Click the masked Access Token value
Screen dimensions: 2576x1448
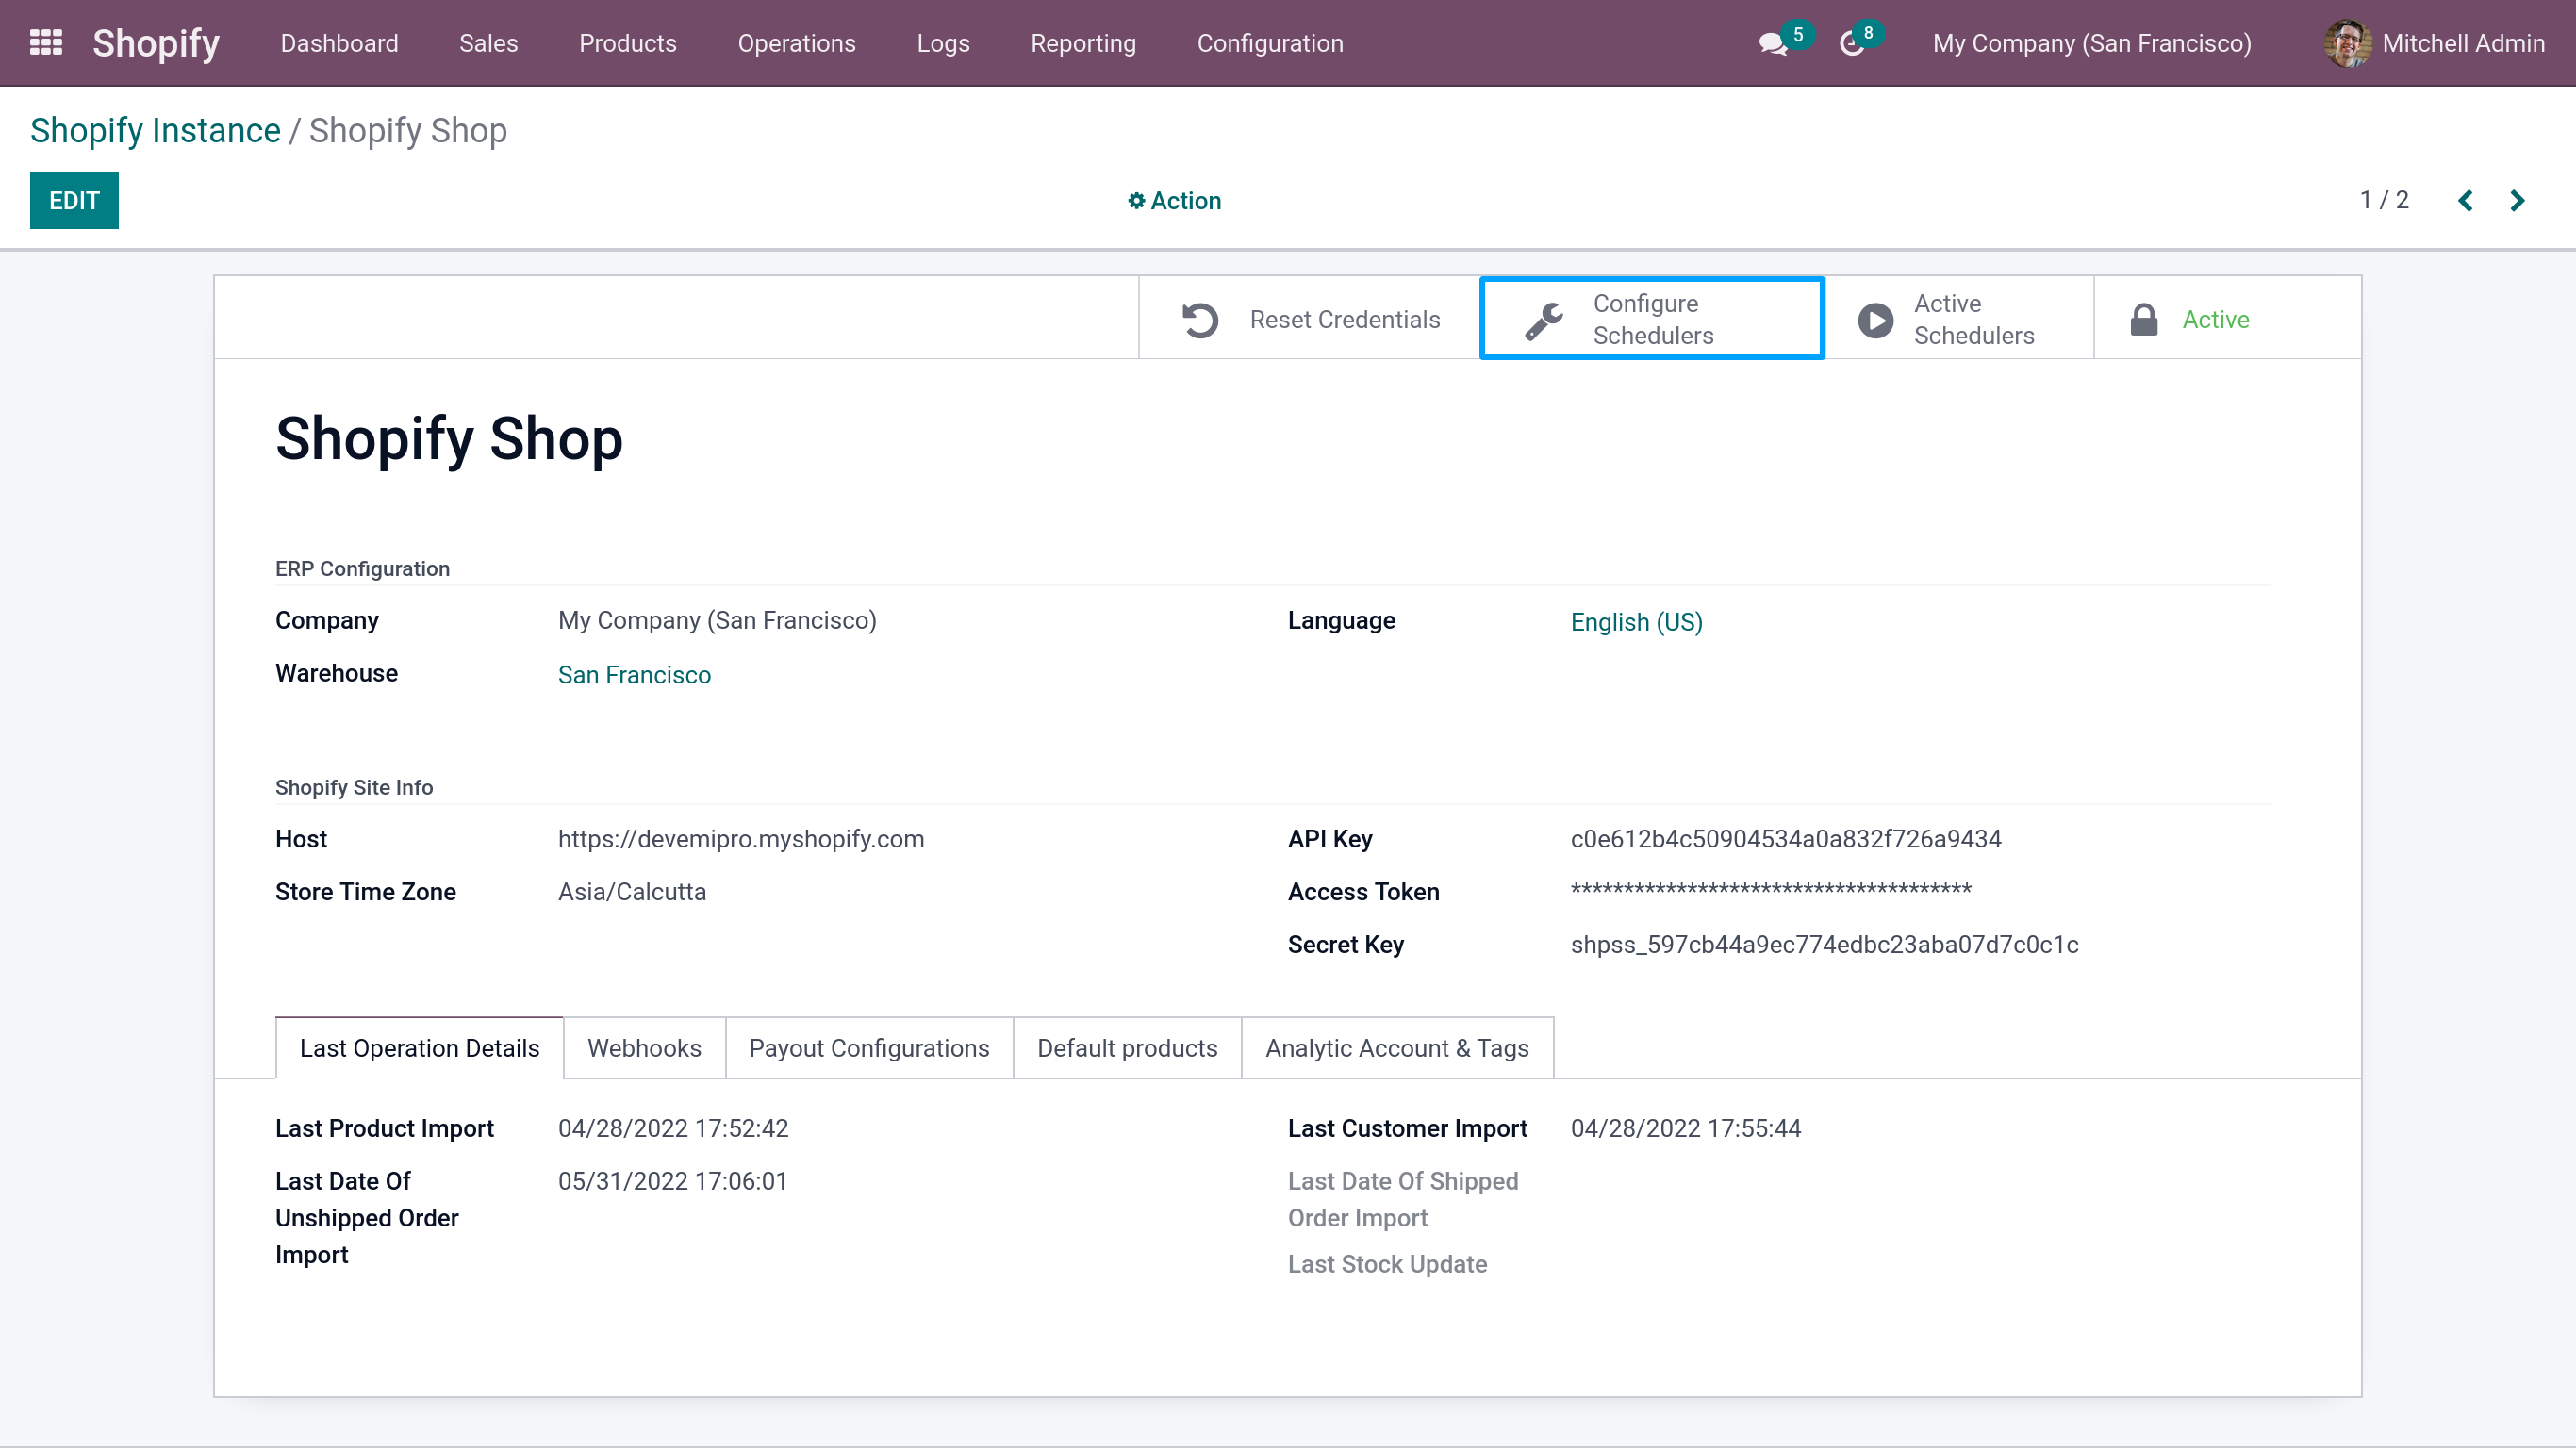1771,890
